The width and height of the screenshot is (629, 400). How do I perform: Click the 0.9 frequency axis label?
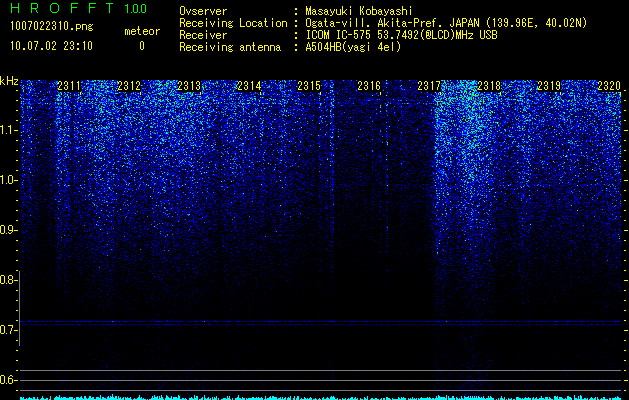[9, 230]
